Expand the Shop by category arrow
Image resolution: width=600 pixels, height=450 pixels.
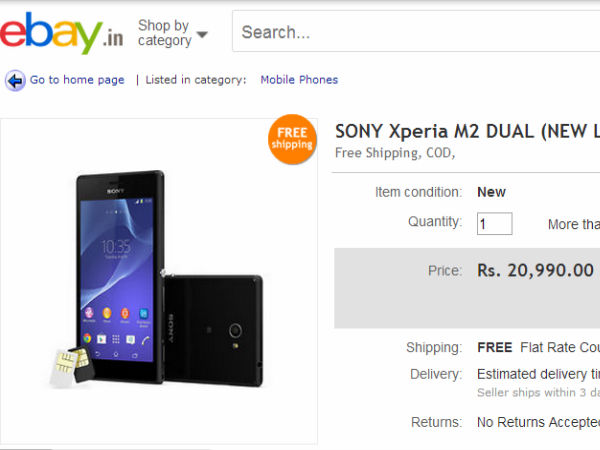(202, 34)
